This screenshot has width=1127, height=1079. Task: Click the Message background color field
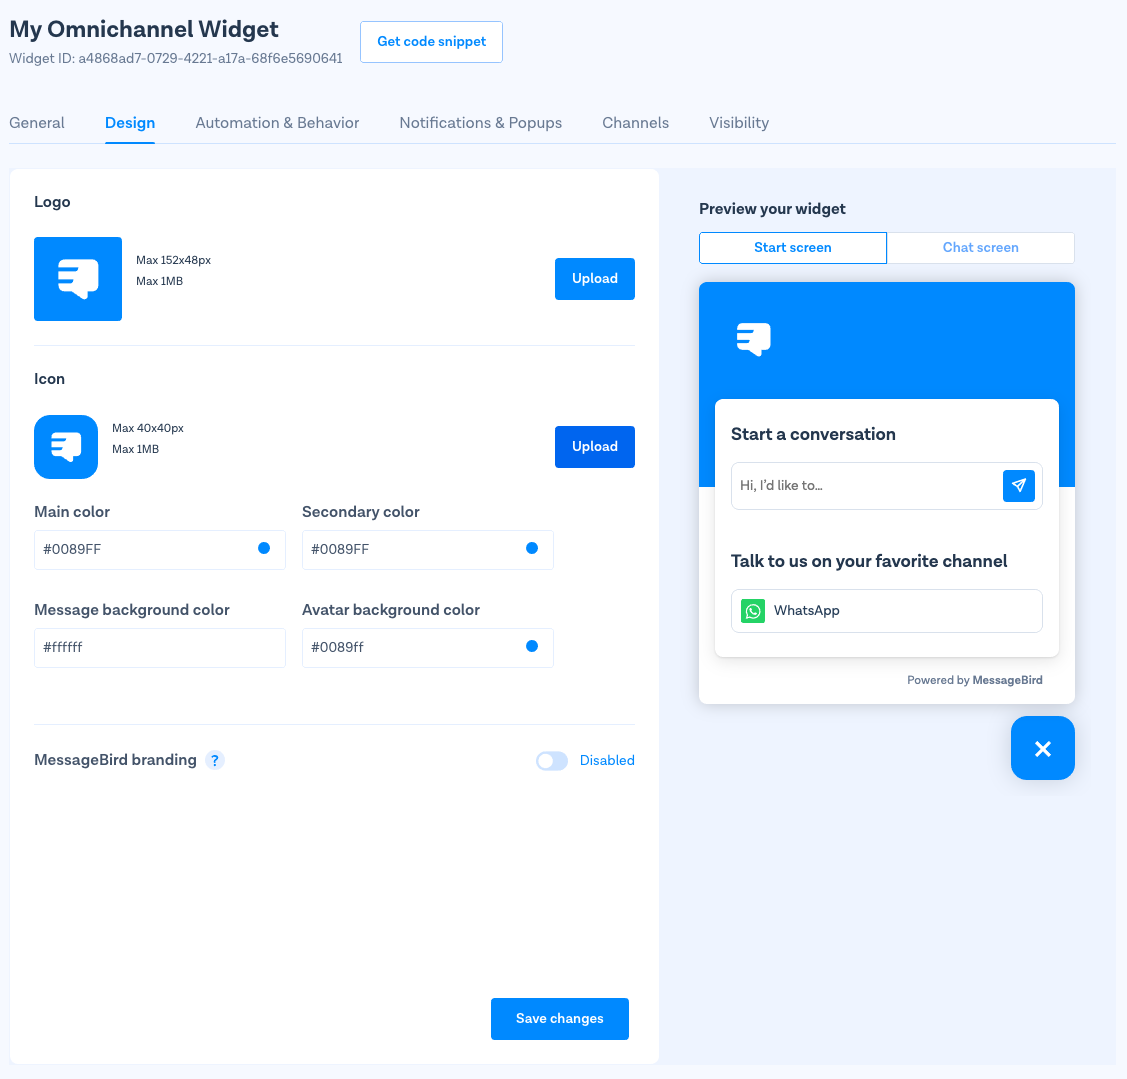click(159, 648)
